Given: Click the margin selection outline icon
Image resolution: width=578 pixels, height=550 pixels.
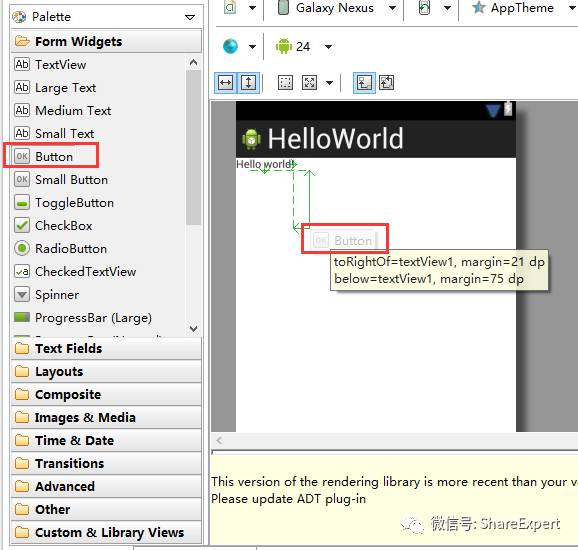Looking at the screenshot, I should point(285,83).
